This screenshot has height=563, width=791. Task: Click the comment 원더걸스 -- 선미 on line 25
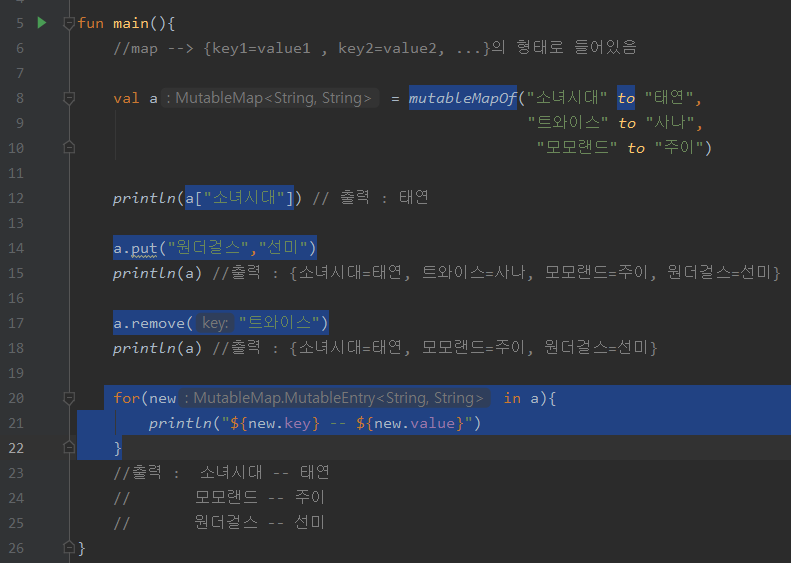[x=259, y=523]
